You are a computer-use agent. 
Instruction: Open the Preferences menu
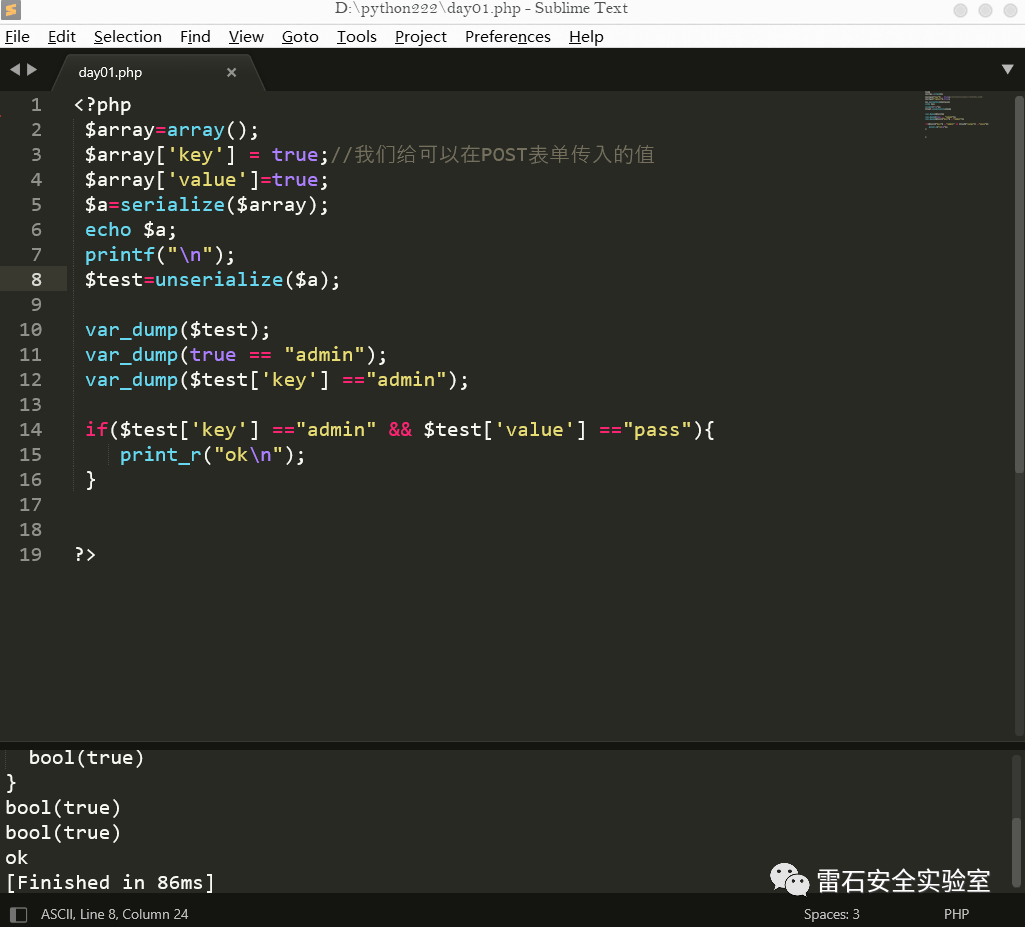coord(507,37)
